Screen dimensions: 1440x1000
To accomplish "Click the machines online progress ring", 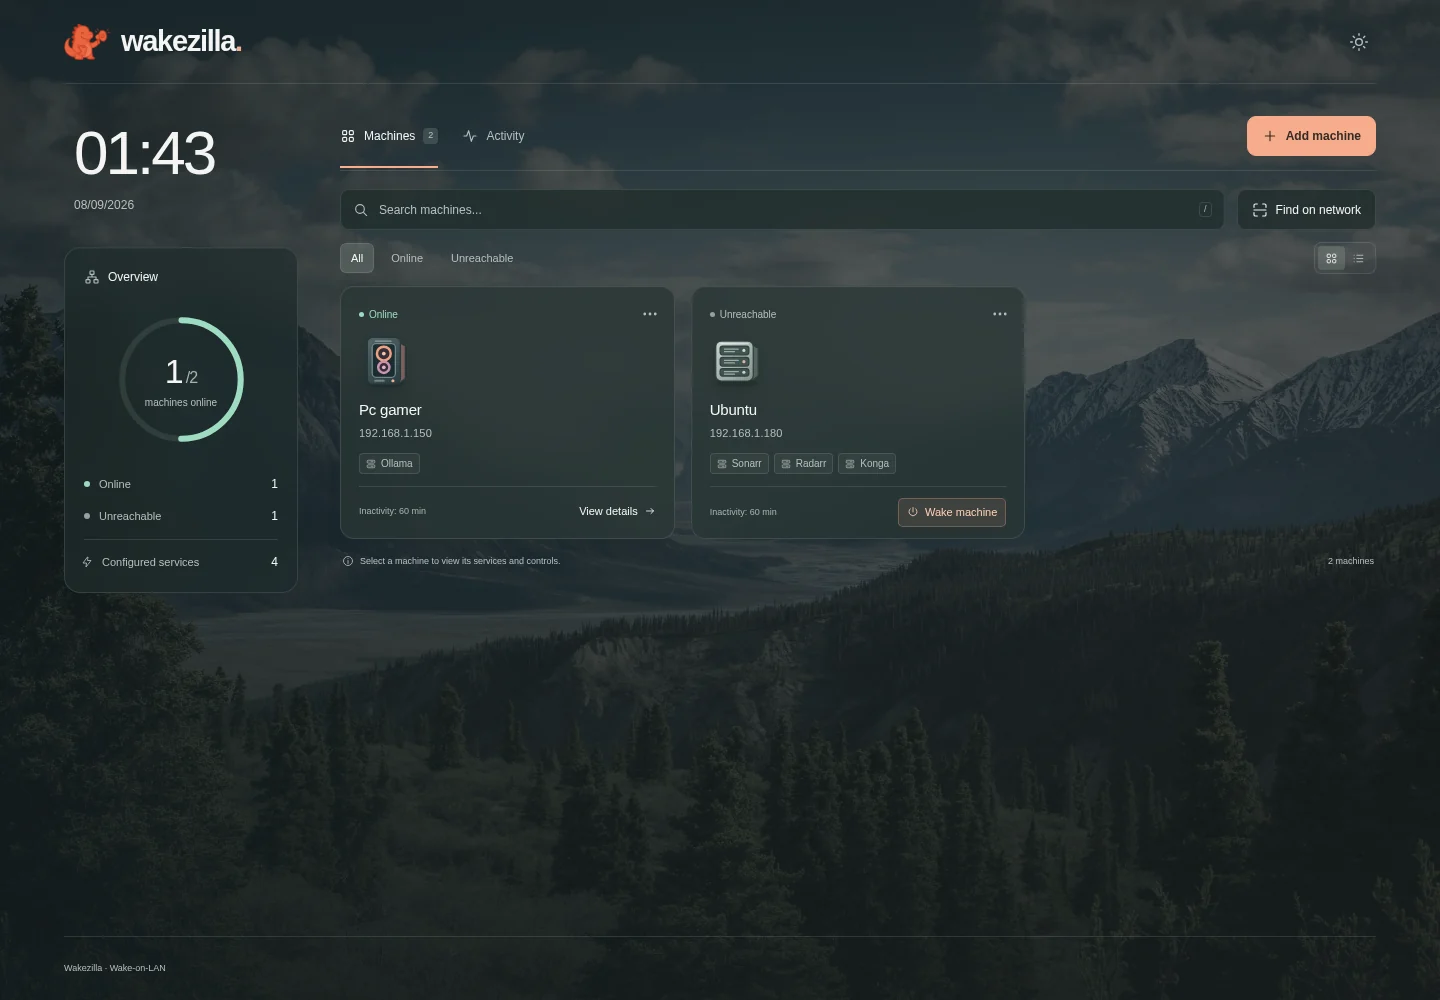I will tap(181, 379).
